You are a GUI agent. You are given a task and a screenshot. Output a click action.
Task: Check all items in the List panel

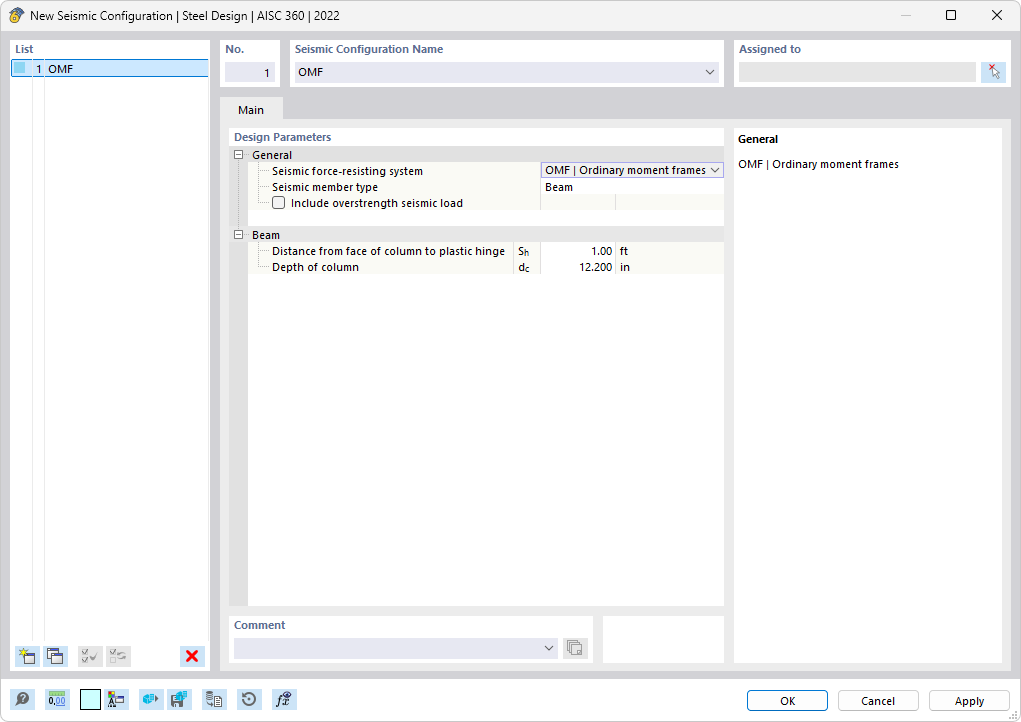[89, 656]
